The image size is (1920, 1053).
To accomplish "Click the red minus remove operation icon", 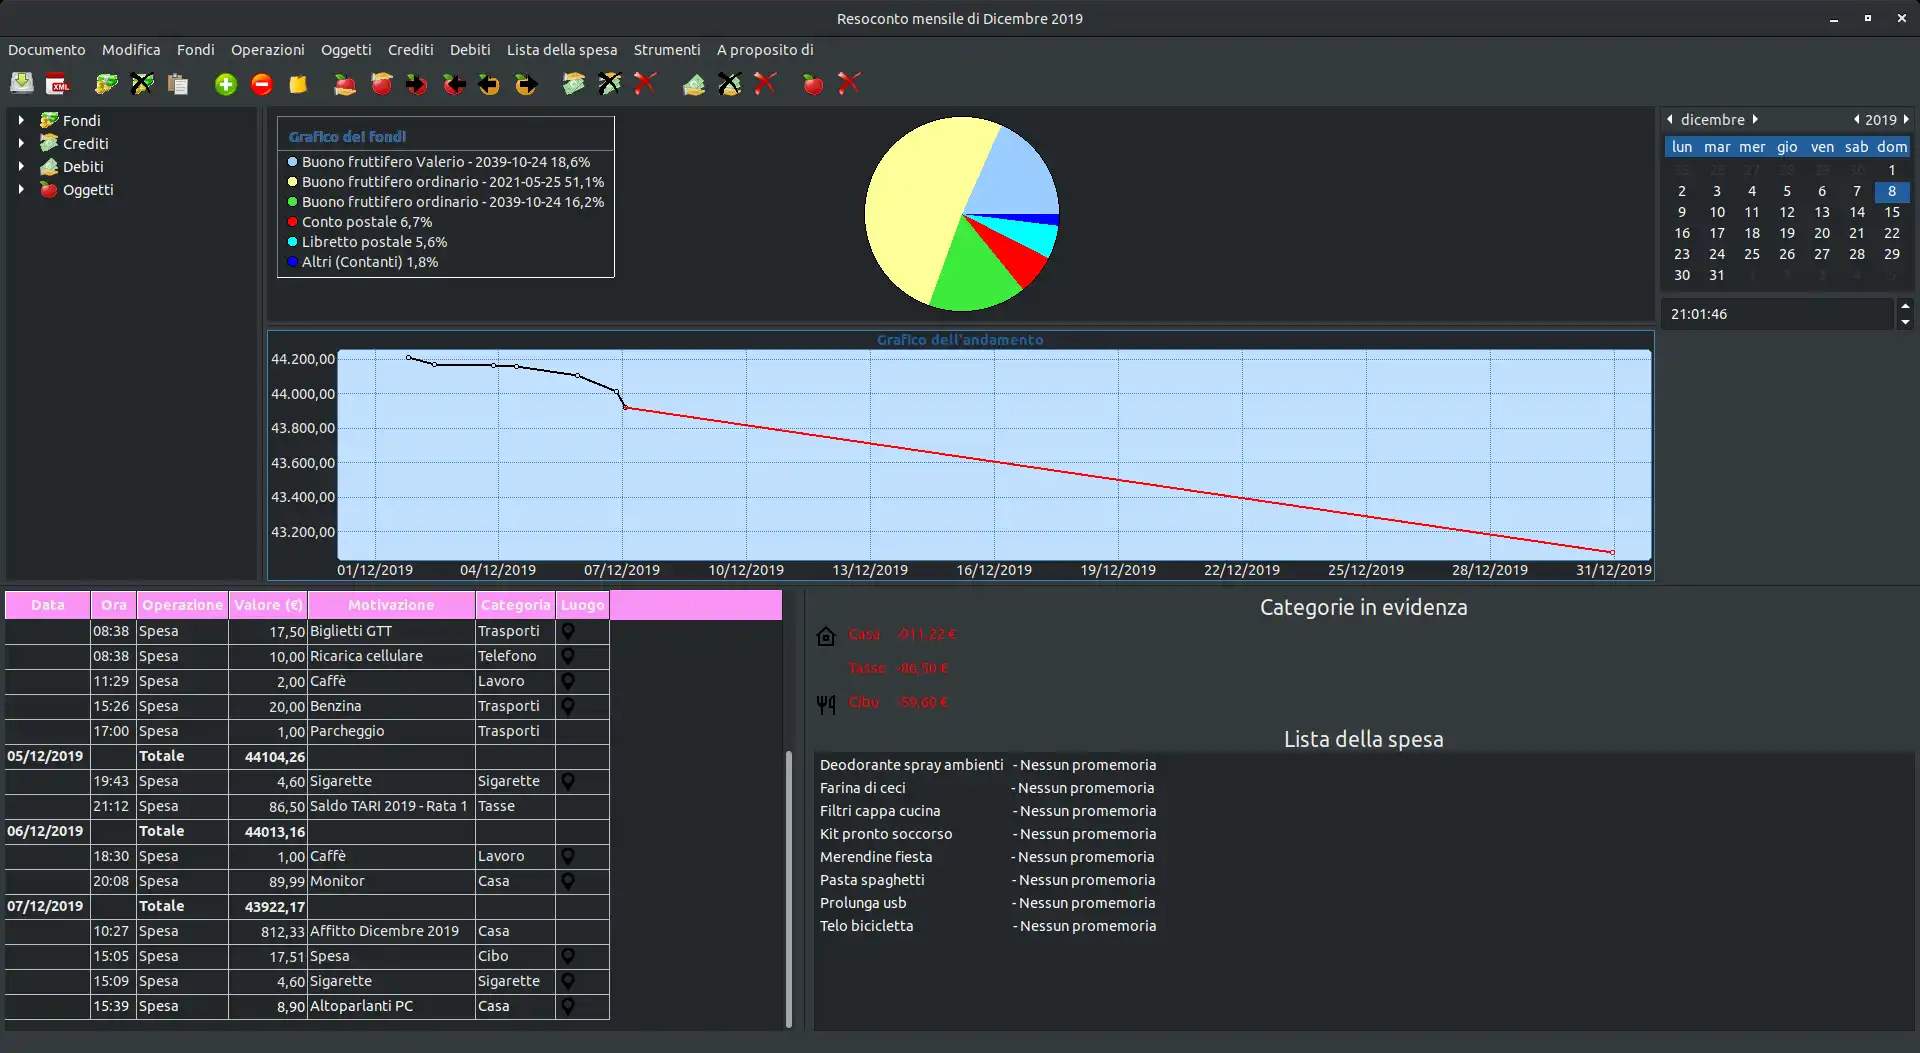I will pos(262,84).
